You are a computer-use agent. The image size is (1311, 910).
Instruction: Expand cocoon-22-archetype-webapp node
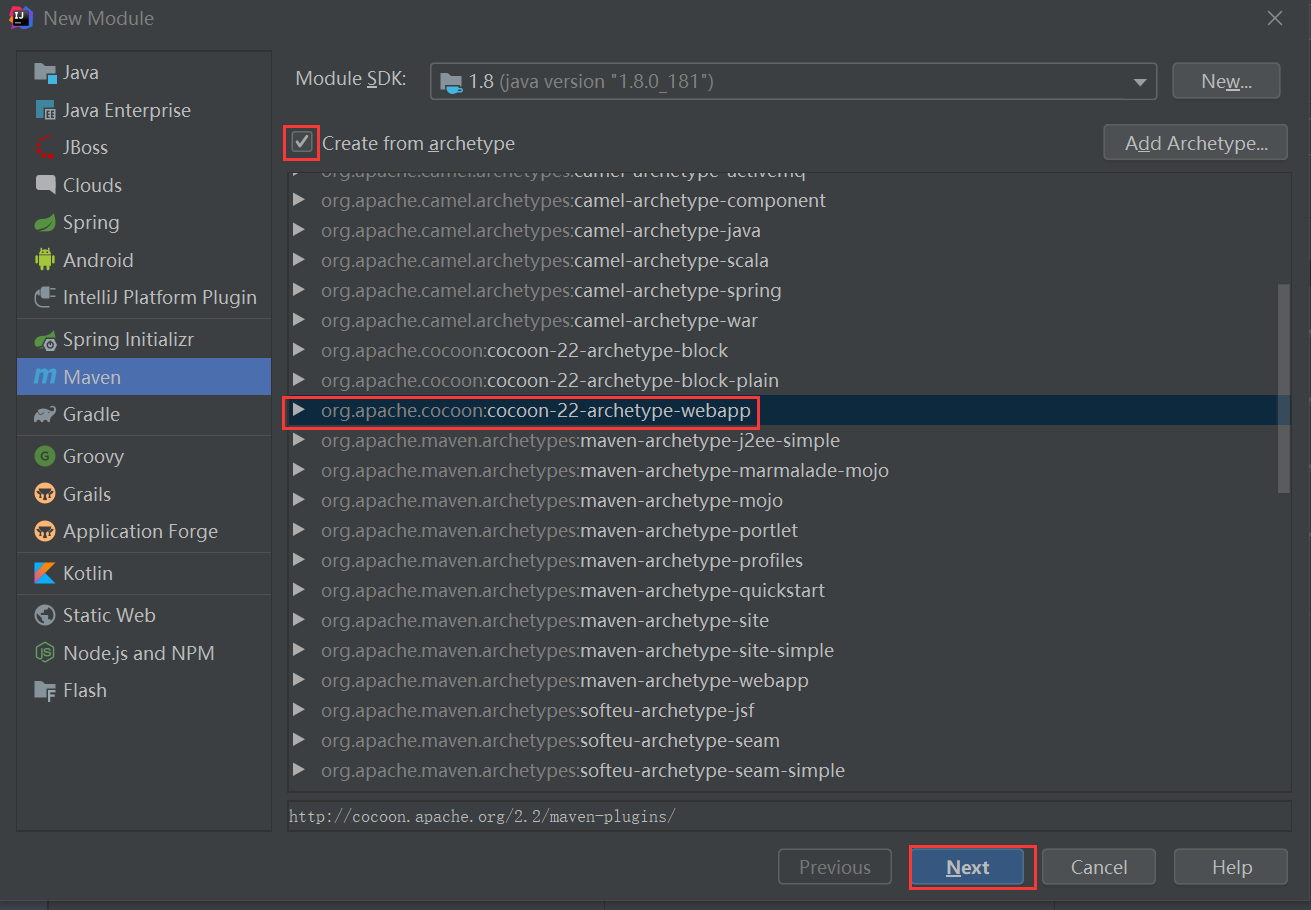[298, 410]
